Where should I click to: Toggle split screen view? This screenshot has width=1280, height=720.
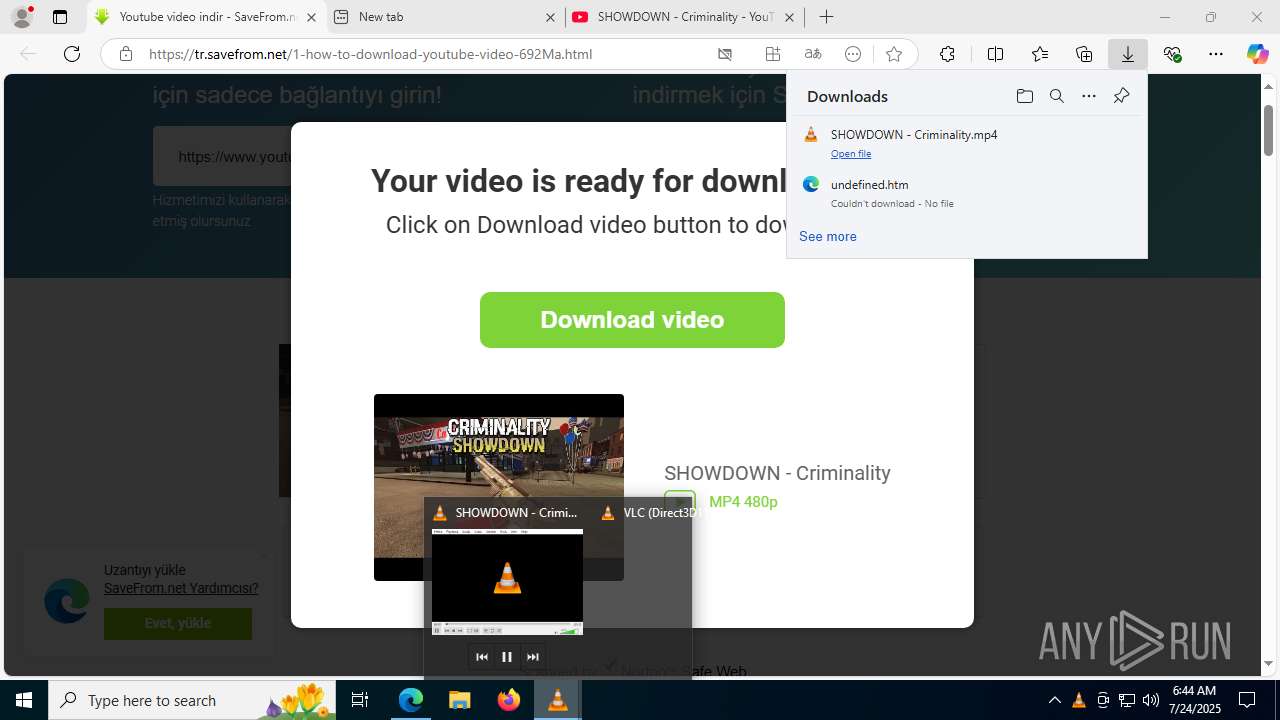tap(995, 54)
